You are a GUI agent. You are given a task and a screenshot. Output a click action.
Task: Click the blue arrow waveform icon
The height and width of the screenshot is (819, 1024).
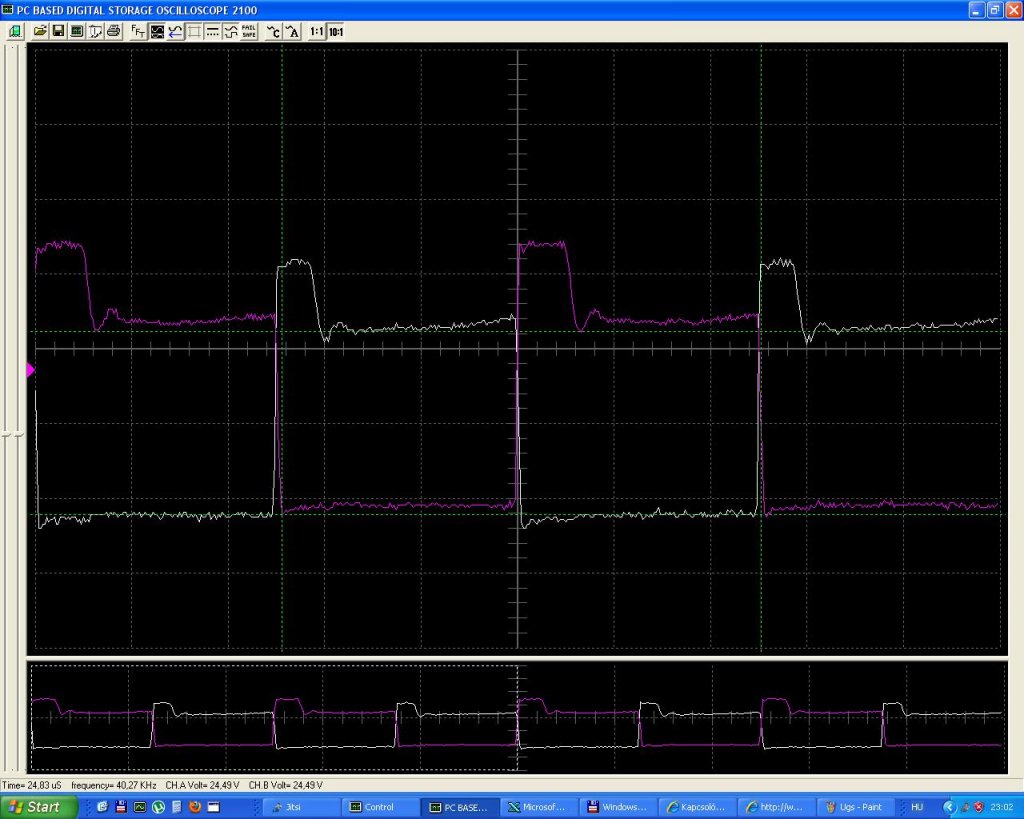[x=175, y=31]
